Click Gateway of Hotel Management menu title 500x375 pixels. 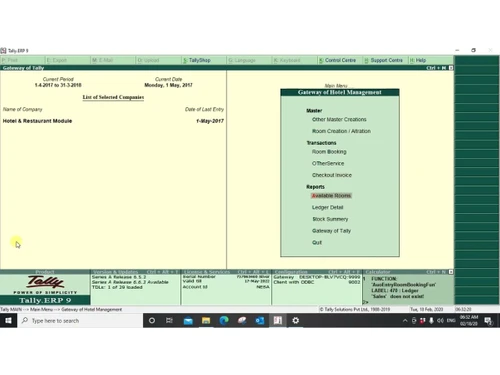click(340, 92)
